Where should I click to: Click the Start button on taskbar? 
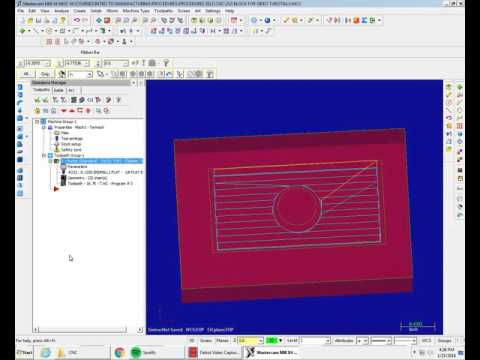(25, 352)
